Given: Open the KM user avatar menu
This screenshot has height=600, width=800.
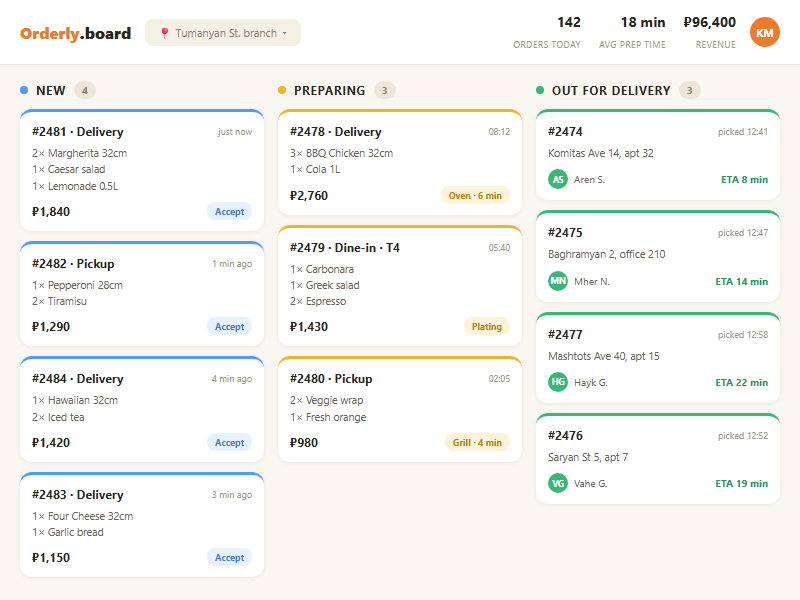Looking at the screenshot, I should click(764, 32).
